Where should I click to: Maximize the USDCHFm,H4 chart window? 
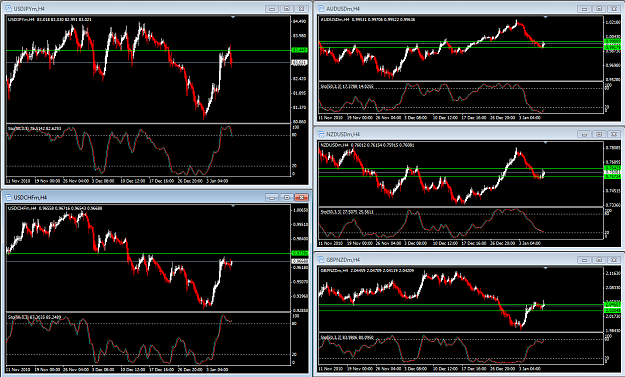(287, 197)
